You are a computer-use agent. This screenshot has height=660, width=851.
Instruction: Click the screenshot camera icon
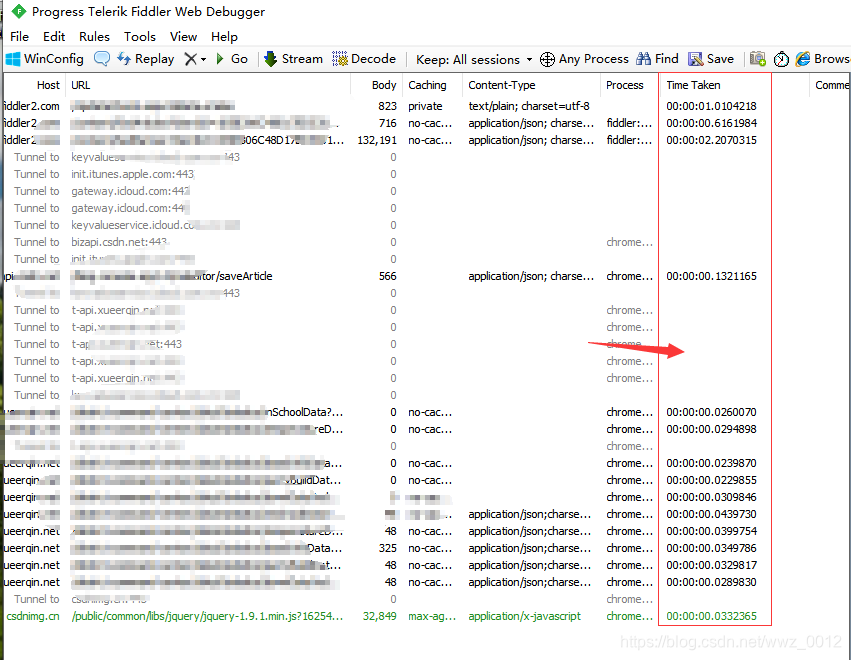coord(758,59)
